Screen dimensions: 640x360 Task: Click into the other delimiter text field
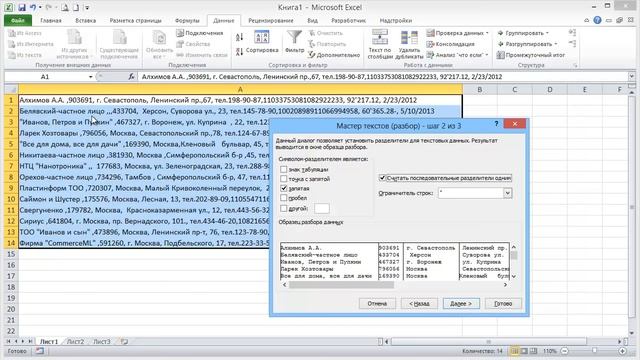pyautogui.click(x=322, y=208)
